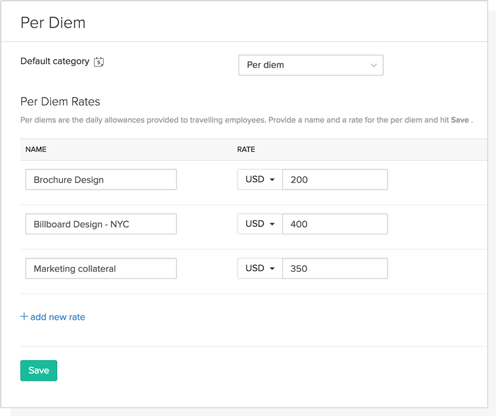Image resolution: width=496 pixels, height=416 pixels.
Task: Click the Per Diem Rates heading
Action: tap(60, 101)
